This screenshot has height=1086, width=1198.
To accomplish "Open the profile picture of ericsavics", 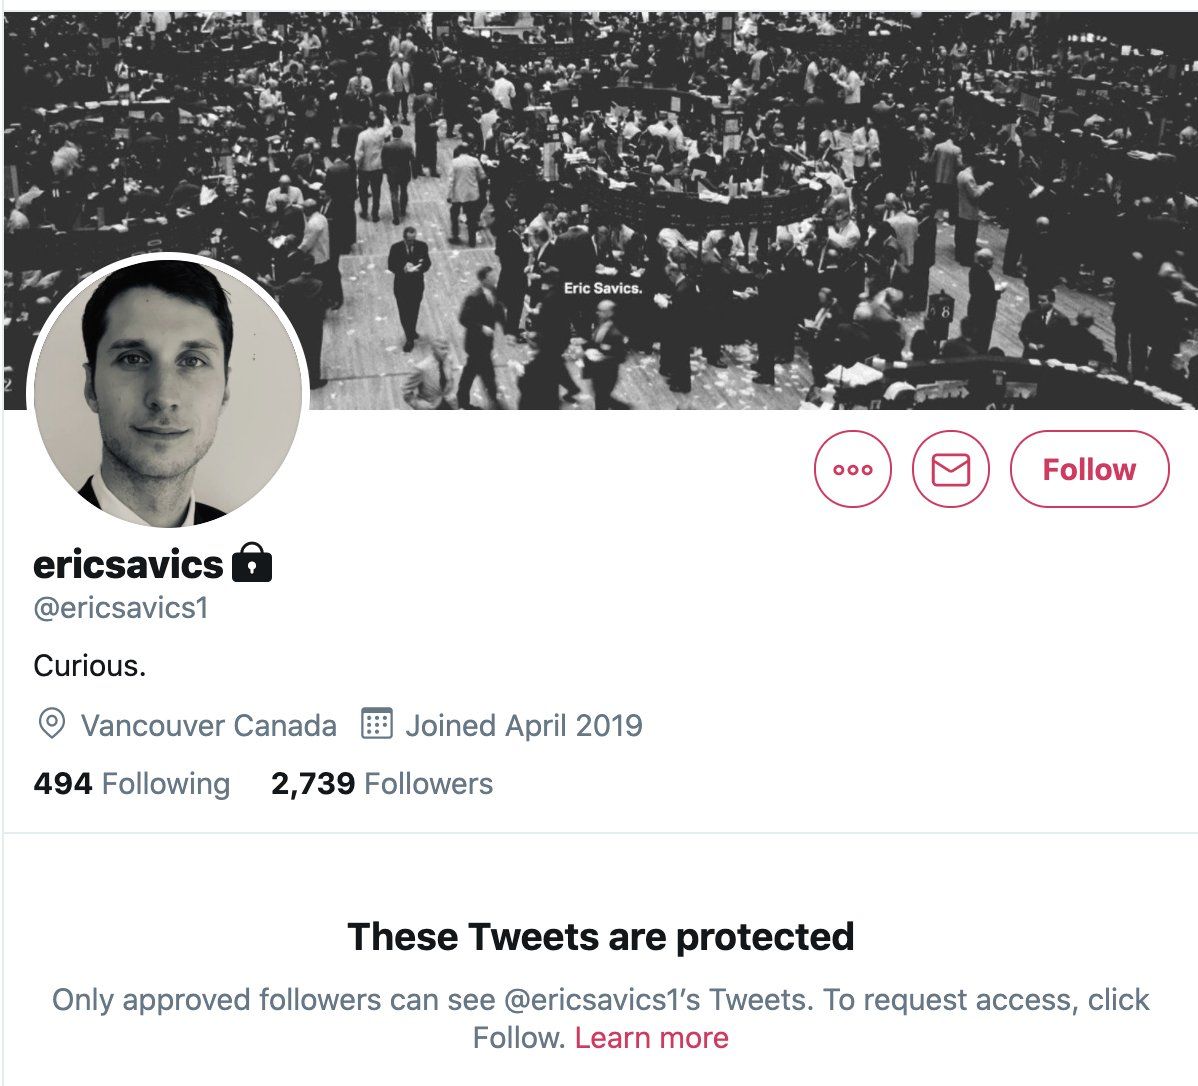I will pos(165,385).
